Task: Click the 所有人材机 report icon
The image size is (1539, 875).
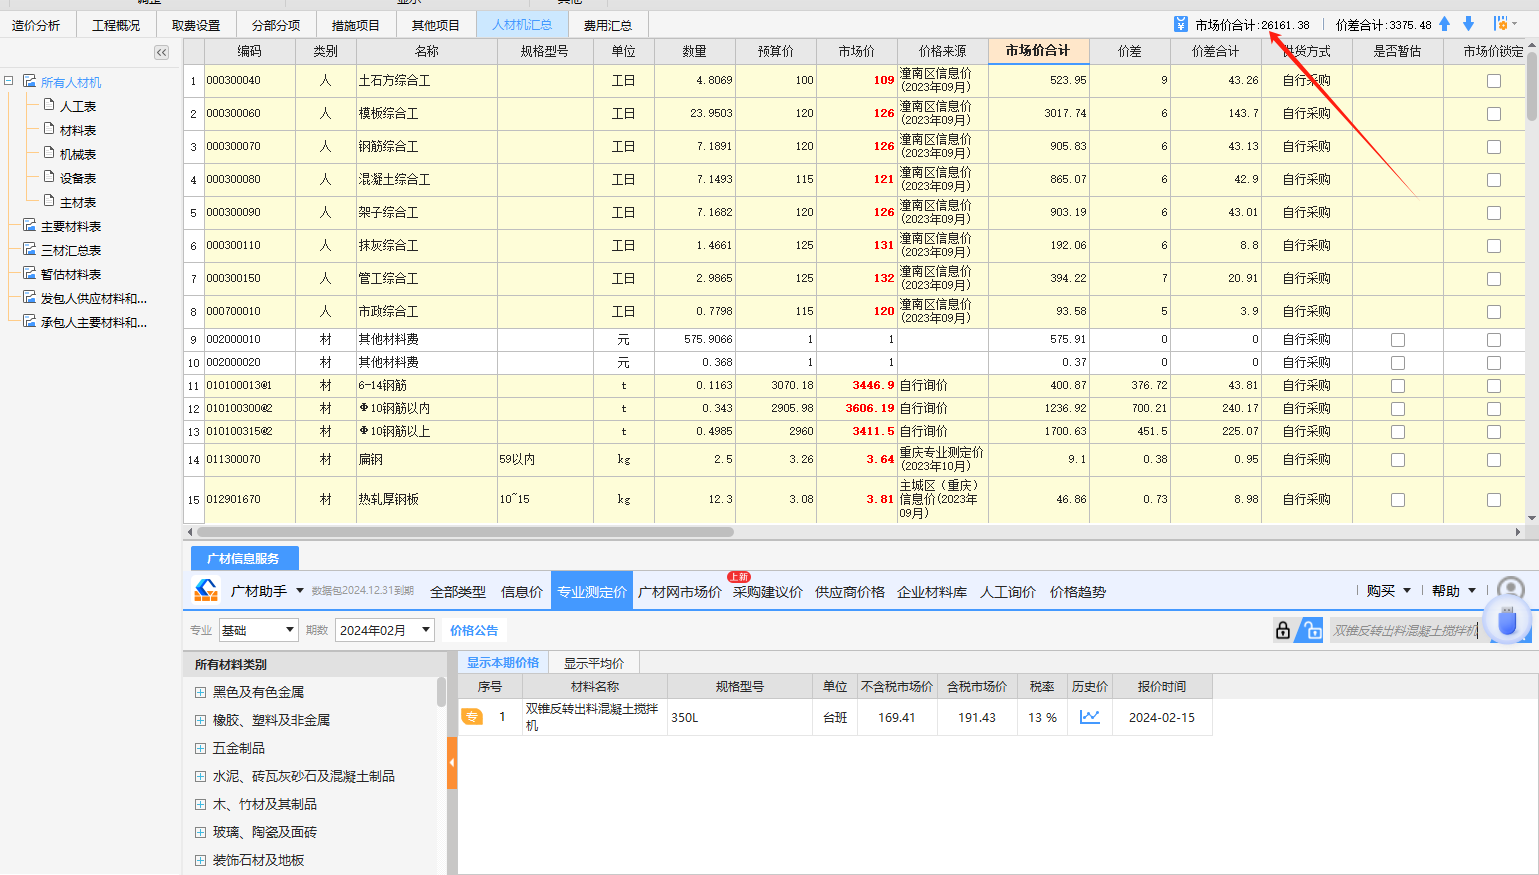Action: coord(30,81)
